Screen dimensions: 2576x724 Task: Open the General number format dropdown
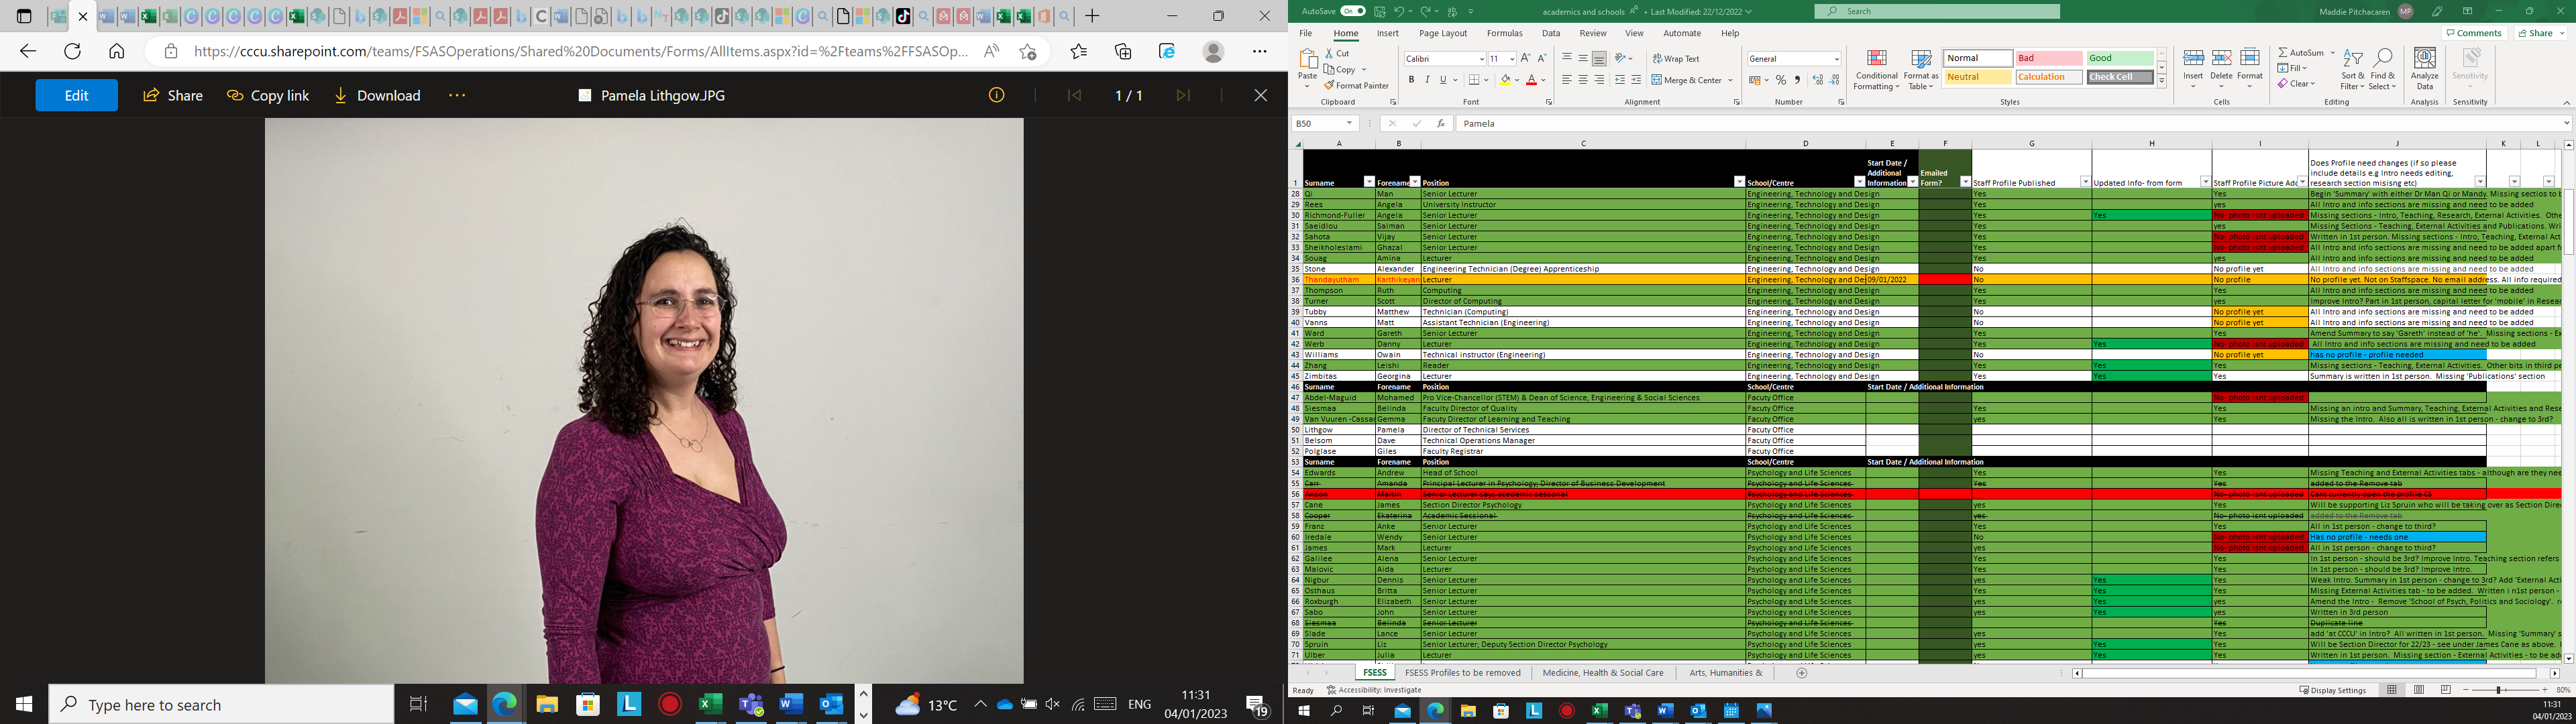click(x=1836, y=59)
